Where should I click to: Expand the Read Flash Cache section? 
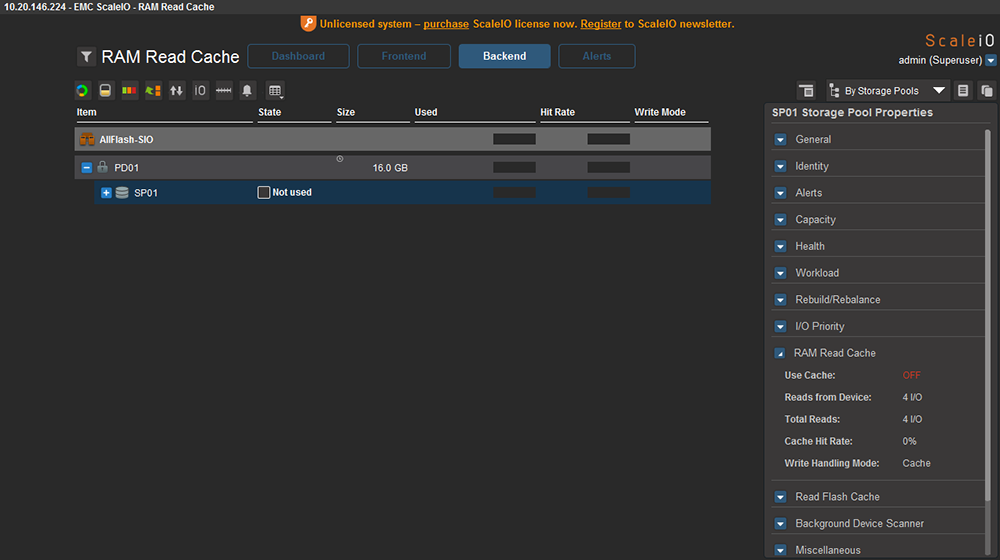(x=781, y=497)
